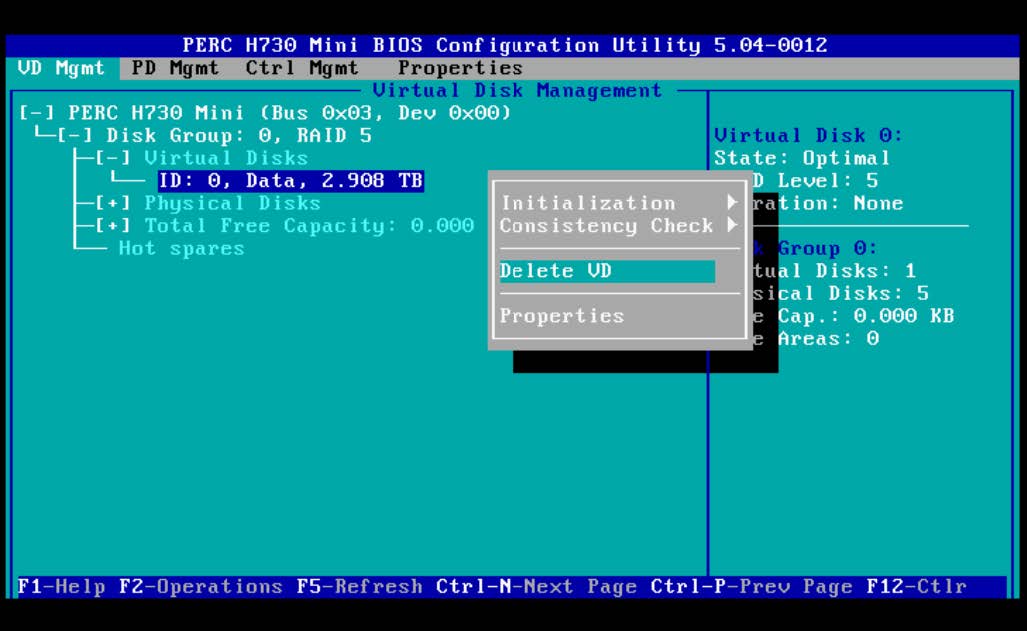Viewport: 1027px width, 631px height.
Task: Click the Virtual Disks: 1 count
Action: (834, 271)
